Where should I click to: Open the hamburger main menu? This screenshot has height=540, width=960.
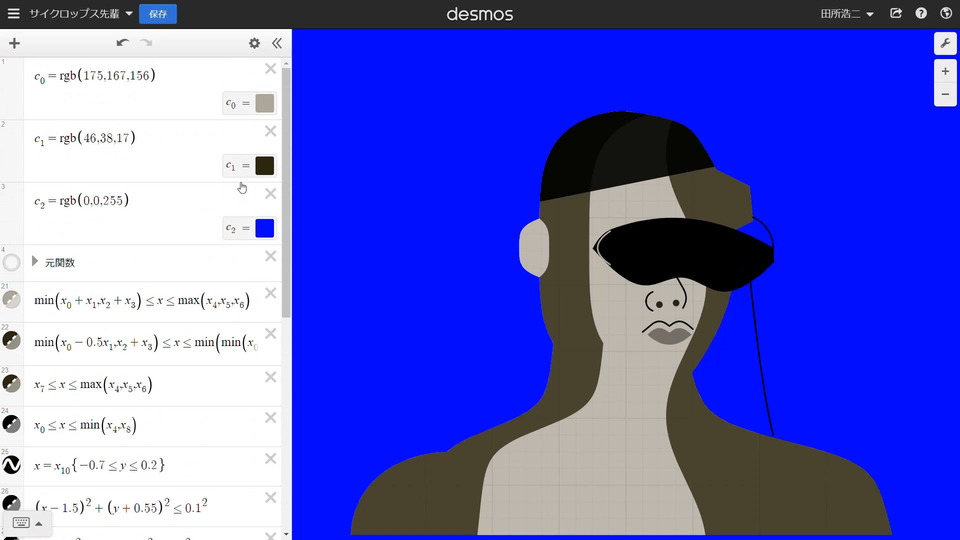[x=13, y=14]
